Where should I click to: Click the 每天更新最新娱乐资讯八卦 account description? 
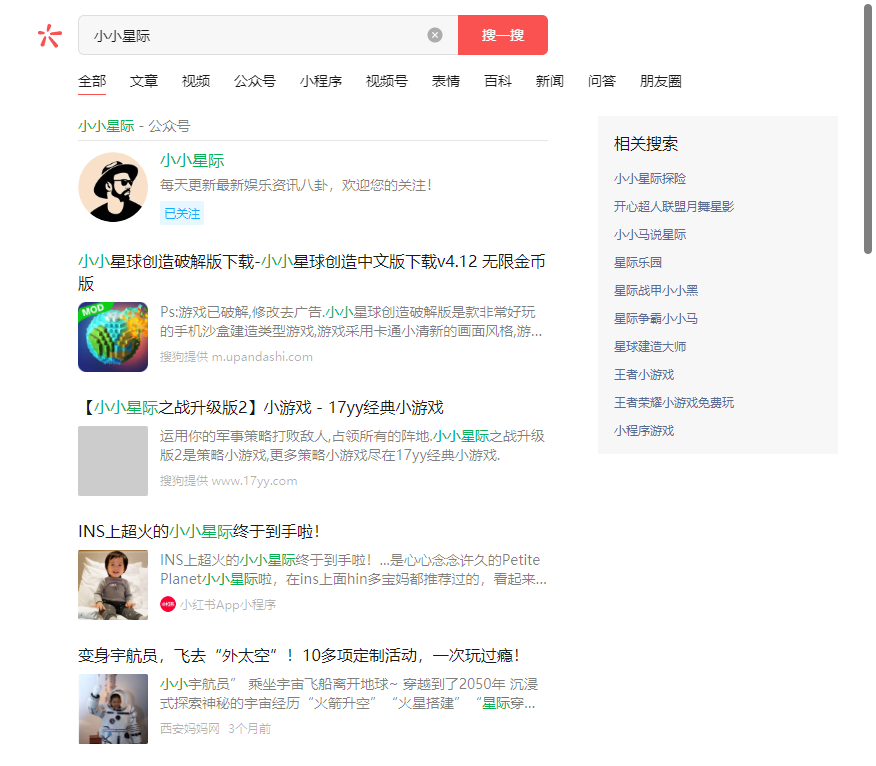point(296,185)
